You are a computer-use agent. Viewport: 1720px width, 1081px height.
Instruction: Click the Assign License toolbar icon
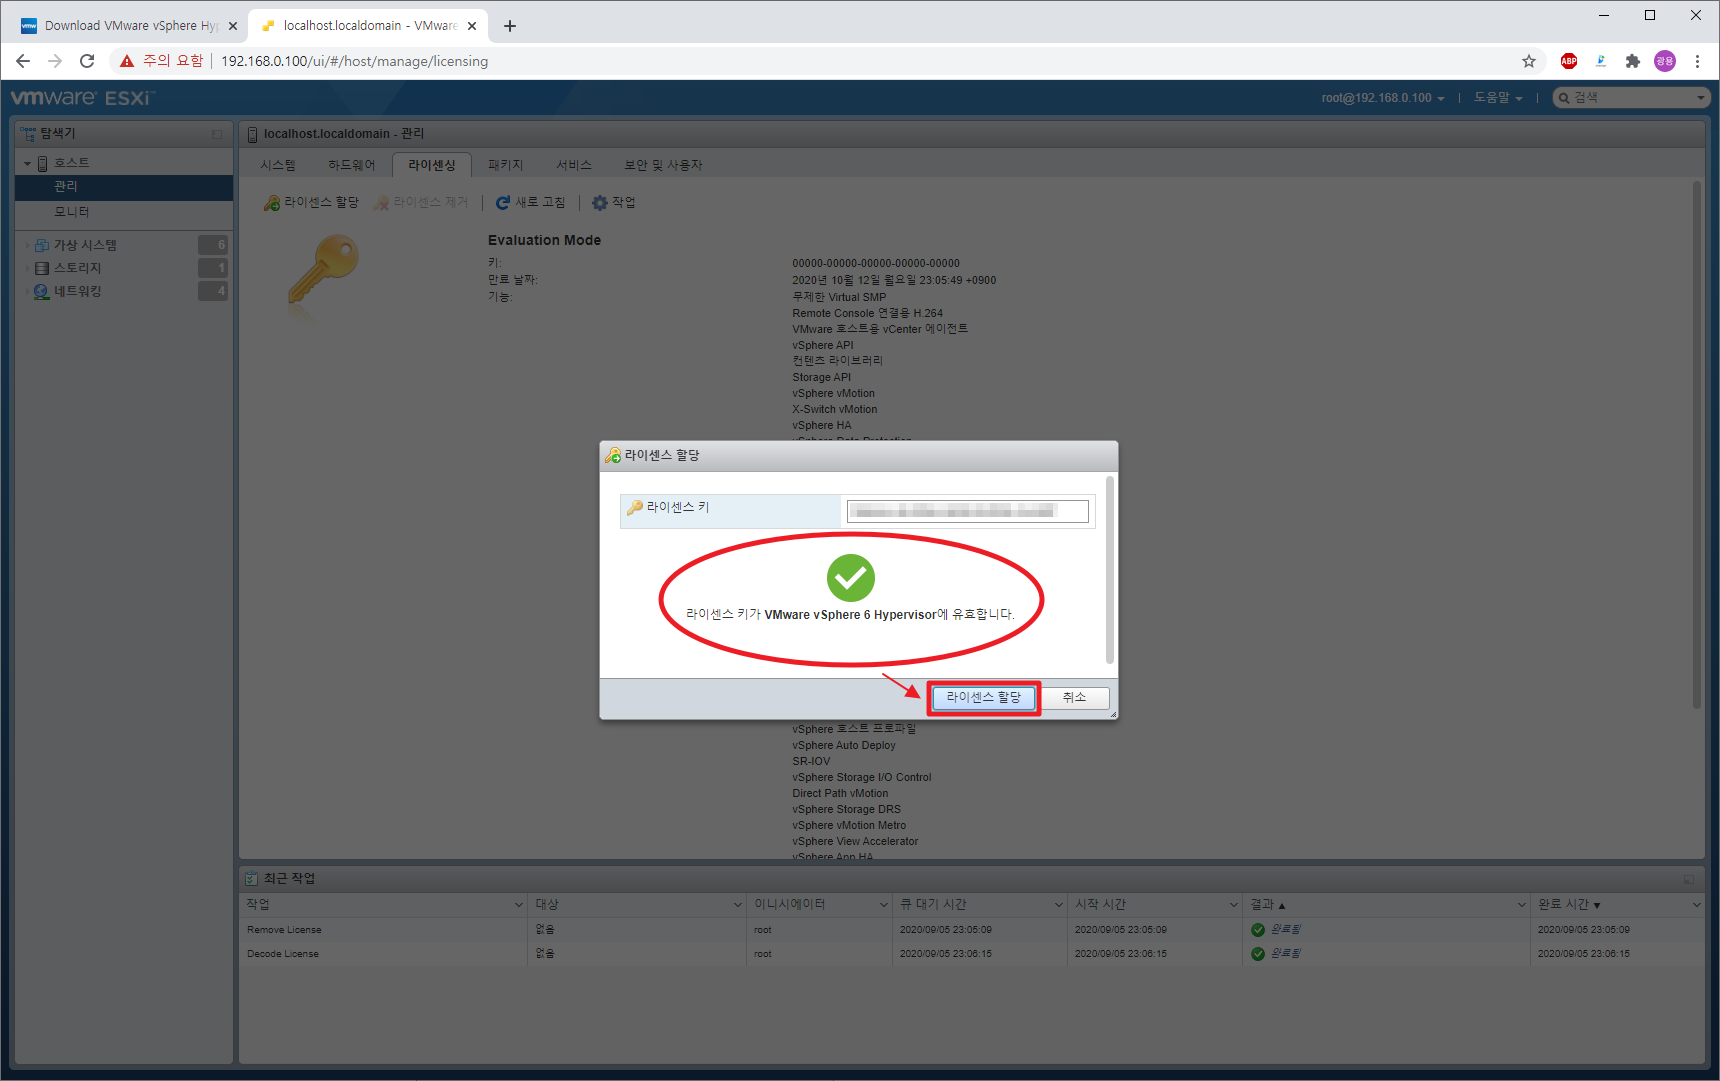pyautogui.click(x=272, y=203)
